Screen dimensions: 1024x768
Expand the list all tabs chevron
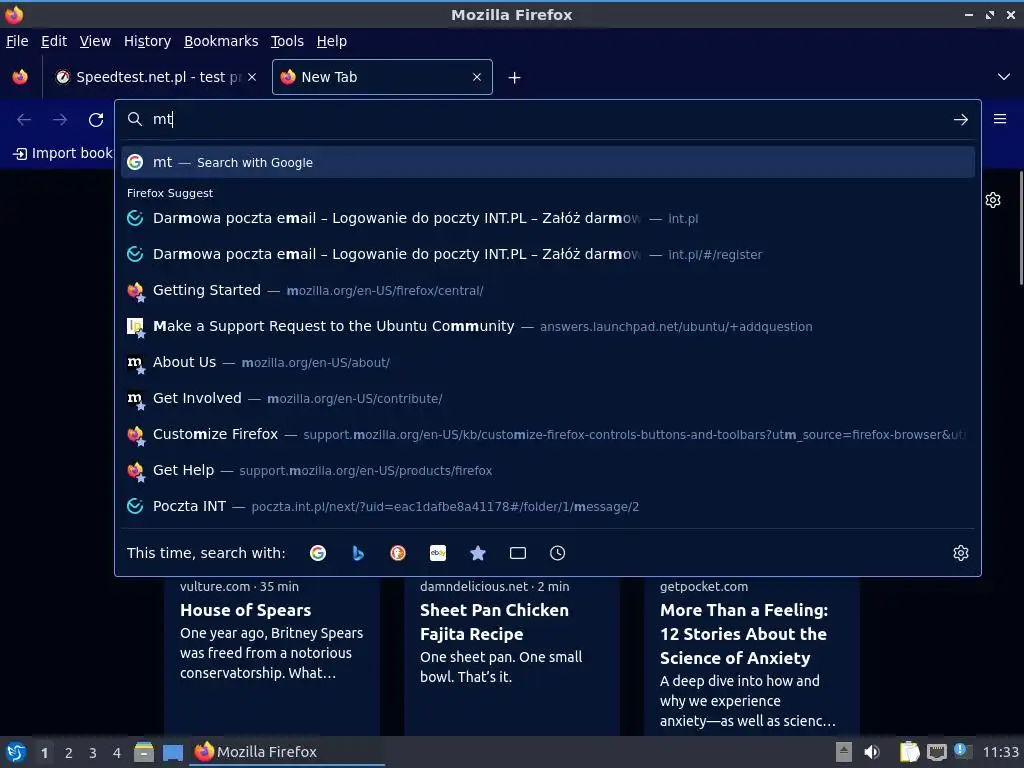point(1004,77)
